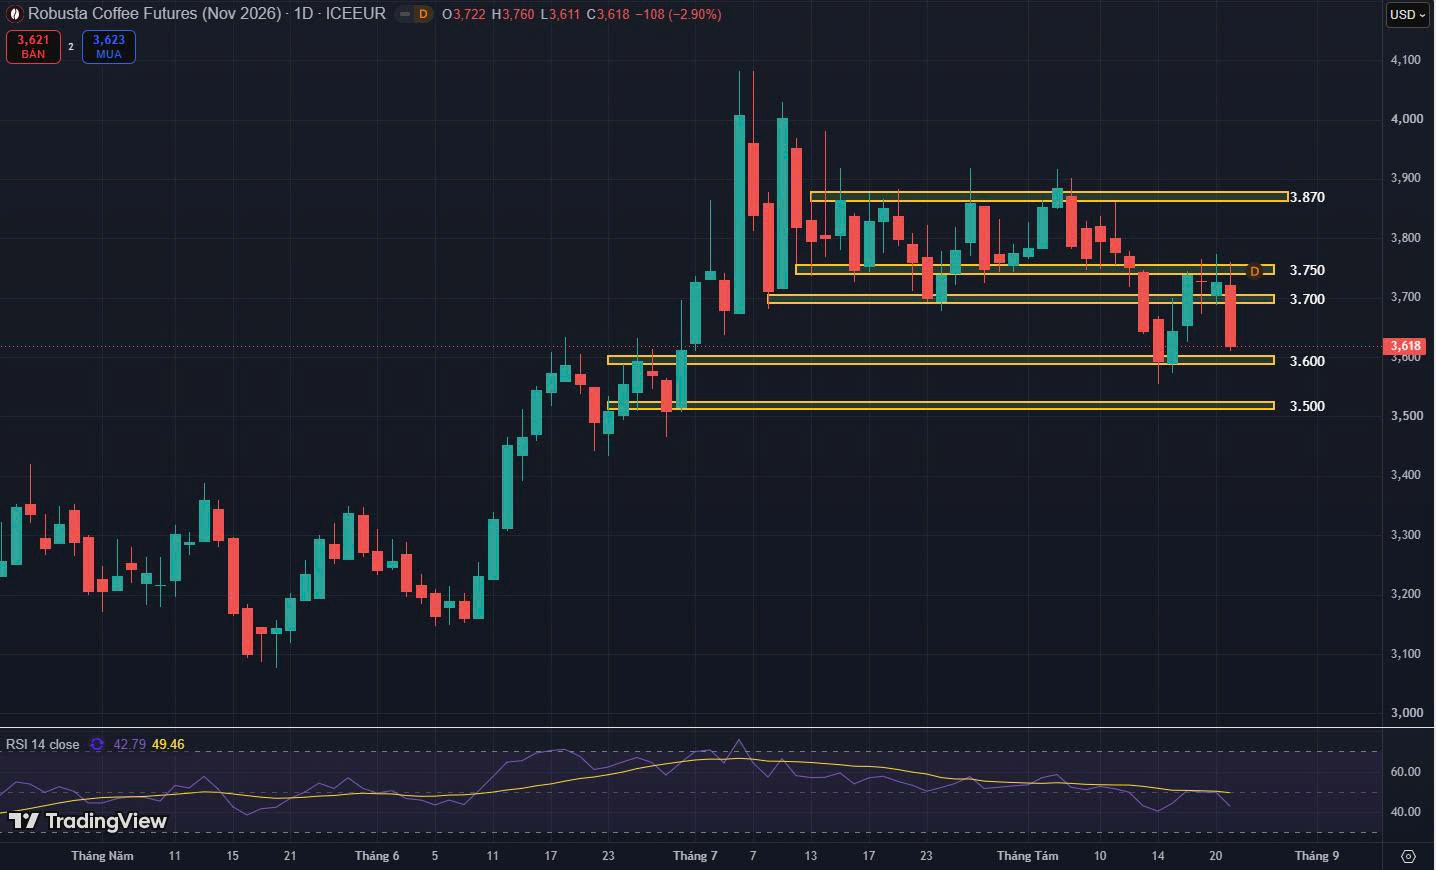Image resolution: width=1436 pixels, height=870 pixels.
Task: Click the 3,623 MUA buy button
Action: coord(109,47)
